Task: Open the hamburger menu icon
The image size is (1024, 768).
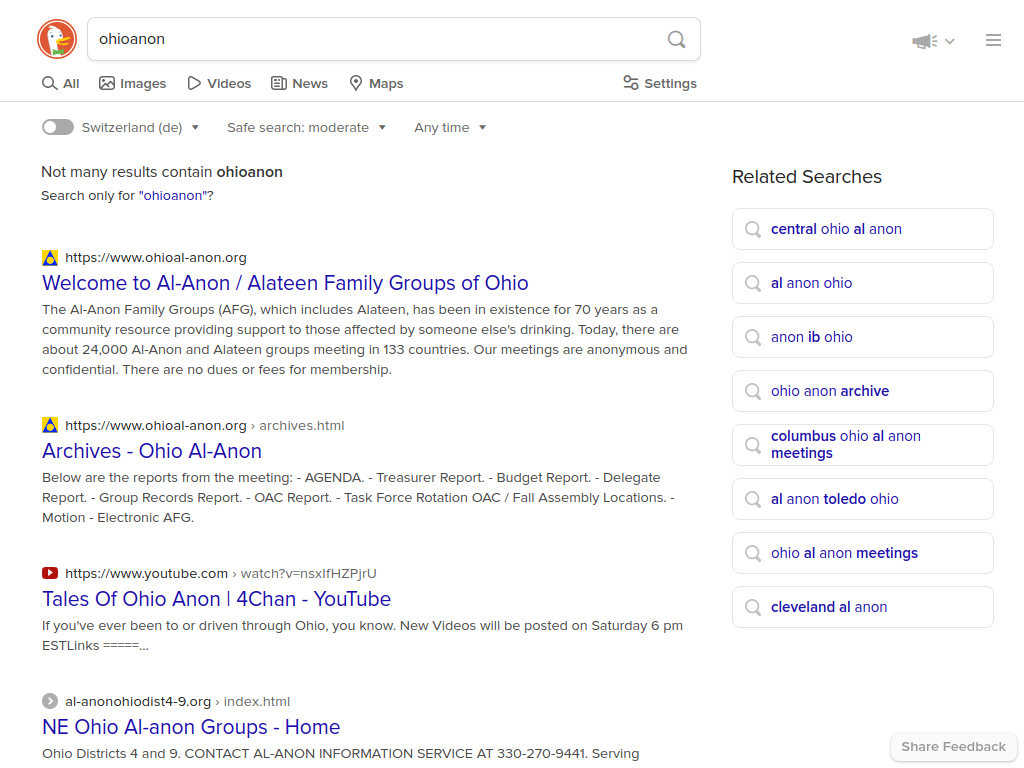Action: (993, 40)
